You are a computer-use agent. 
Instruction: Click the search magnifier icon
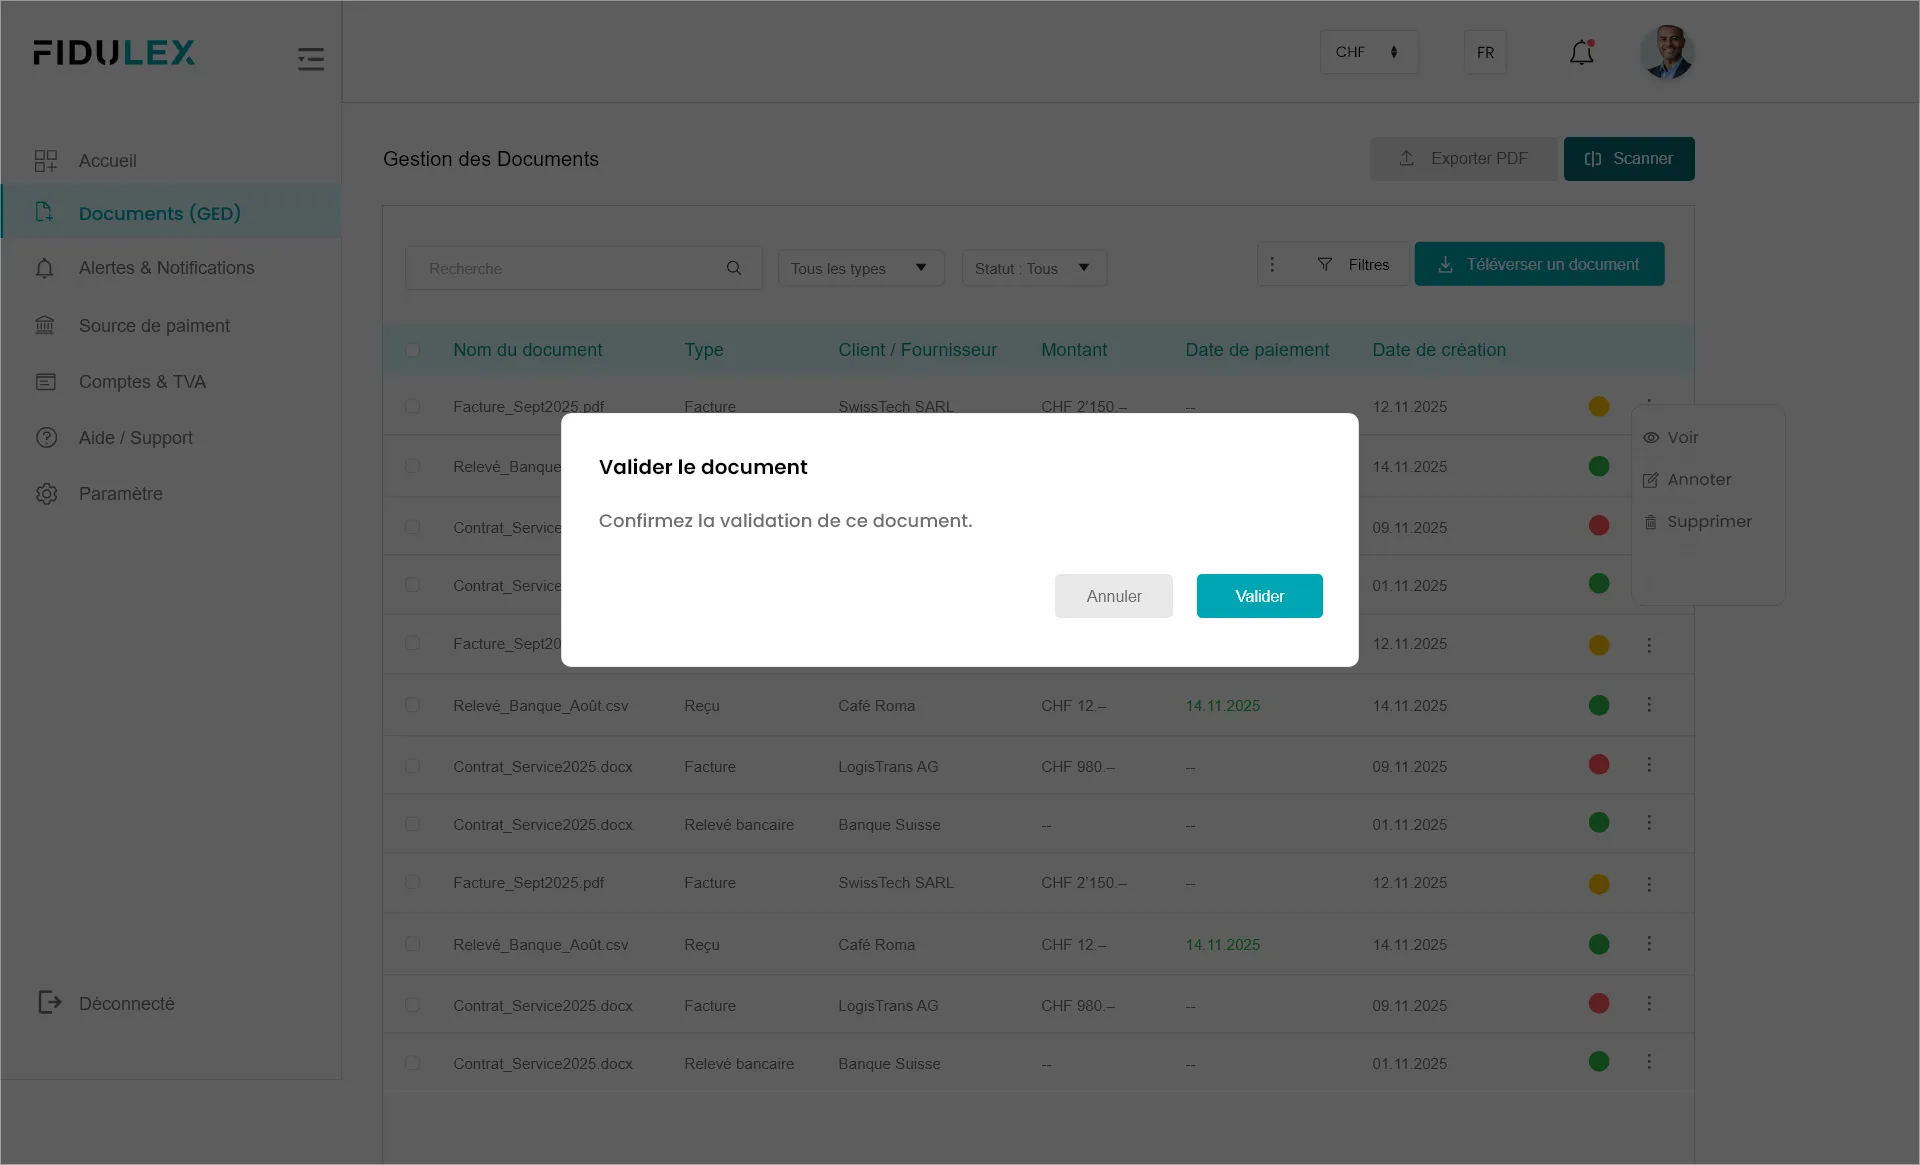[x=734, y=268]
